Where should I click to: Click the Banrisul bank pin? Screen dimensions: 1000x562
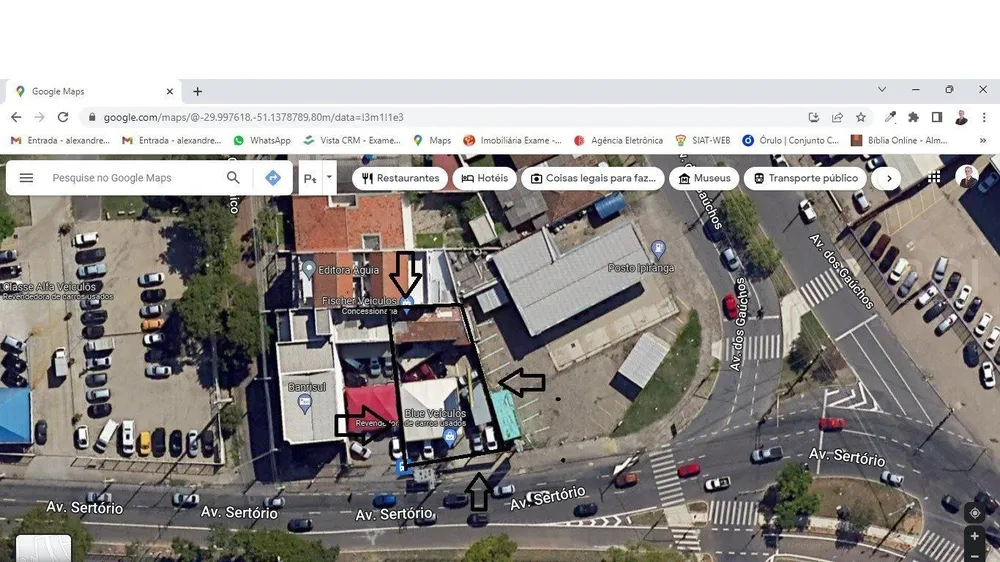[305, 403]
